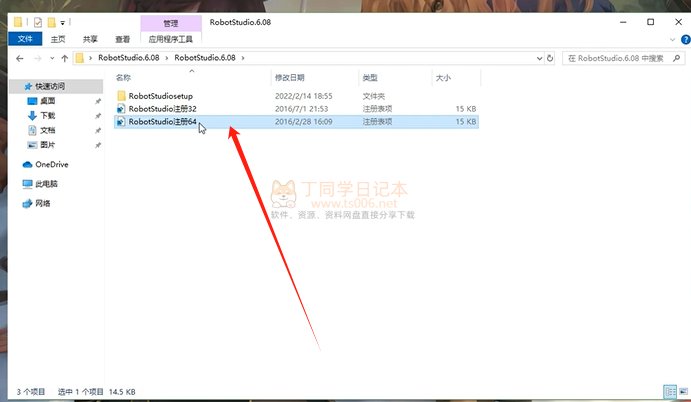Click the RobotStudio注册32 registry file icon
The width and height of the screenshot is (691, 402).
121,108
